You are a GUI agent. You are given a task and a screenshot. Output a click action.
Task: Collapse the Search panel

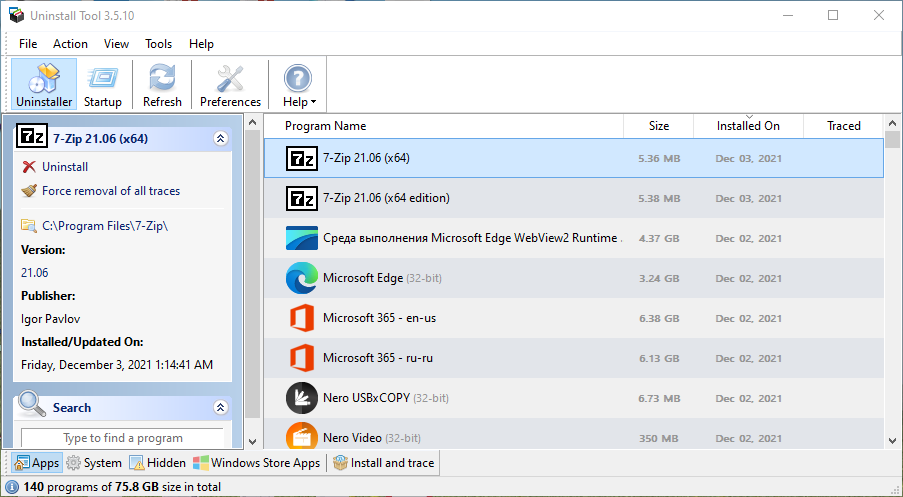tap(221, 408)
